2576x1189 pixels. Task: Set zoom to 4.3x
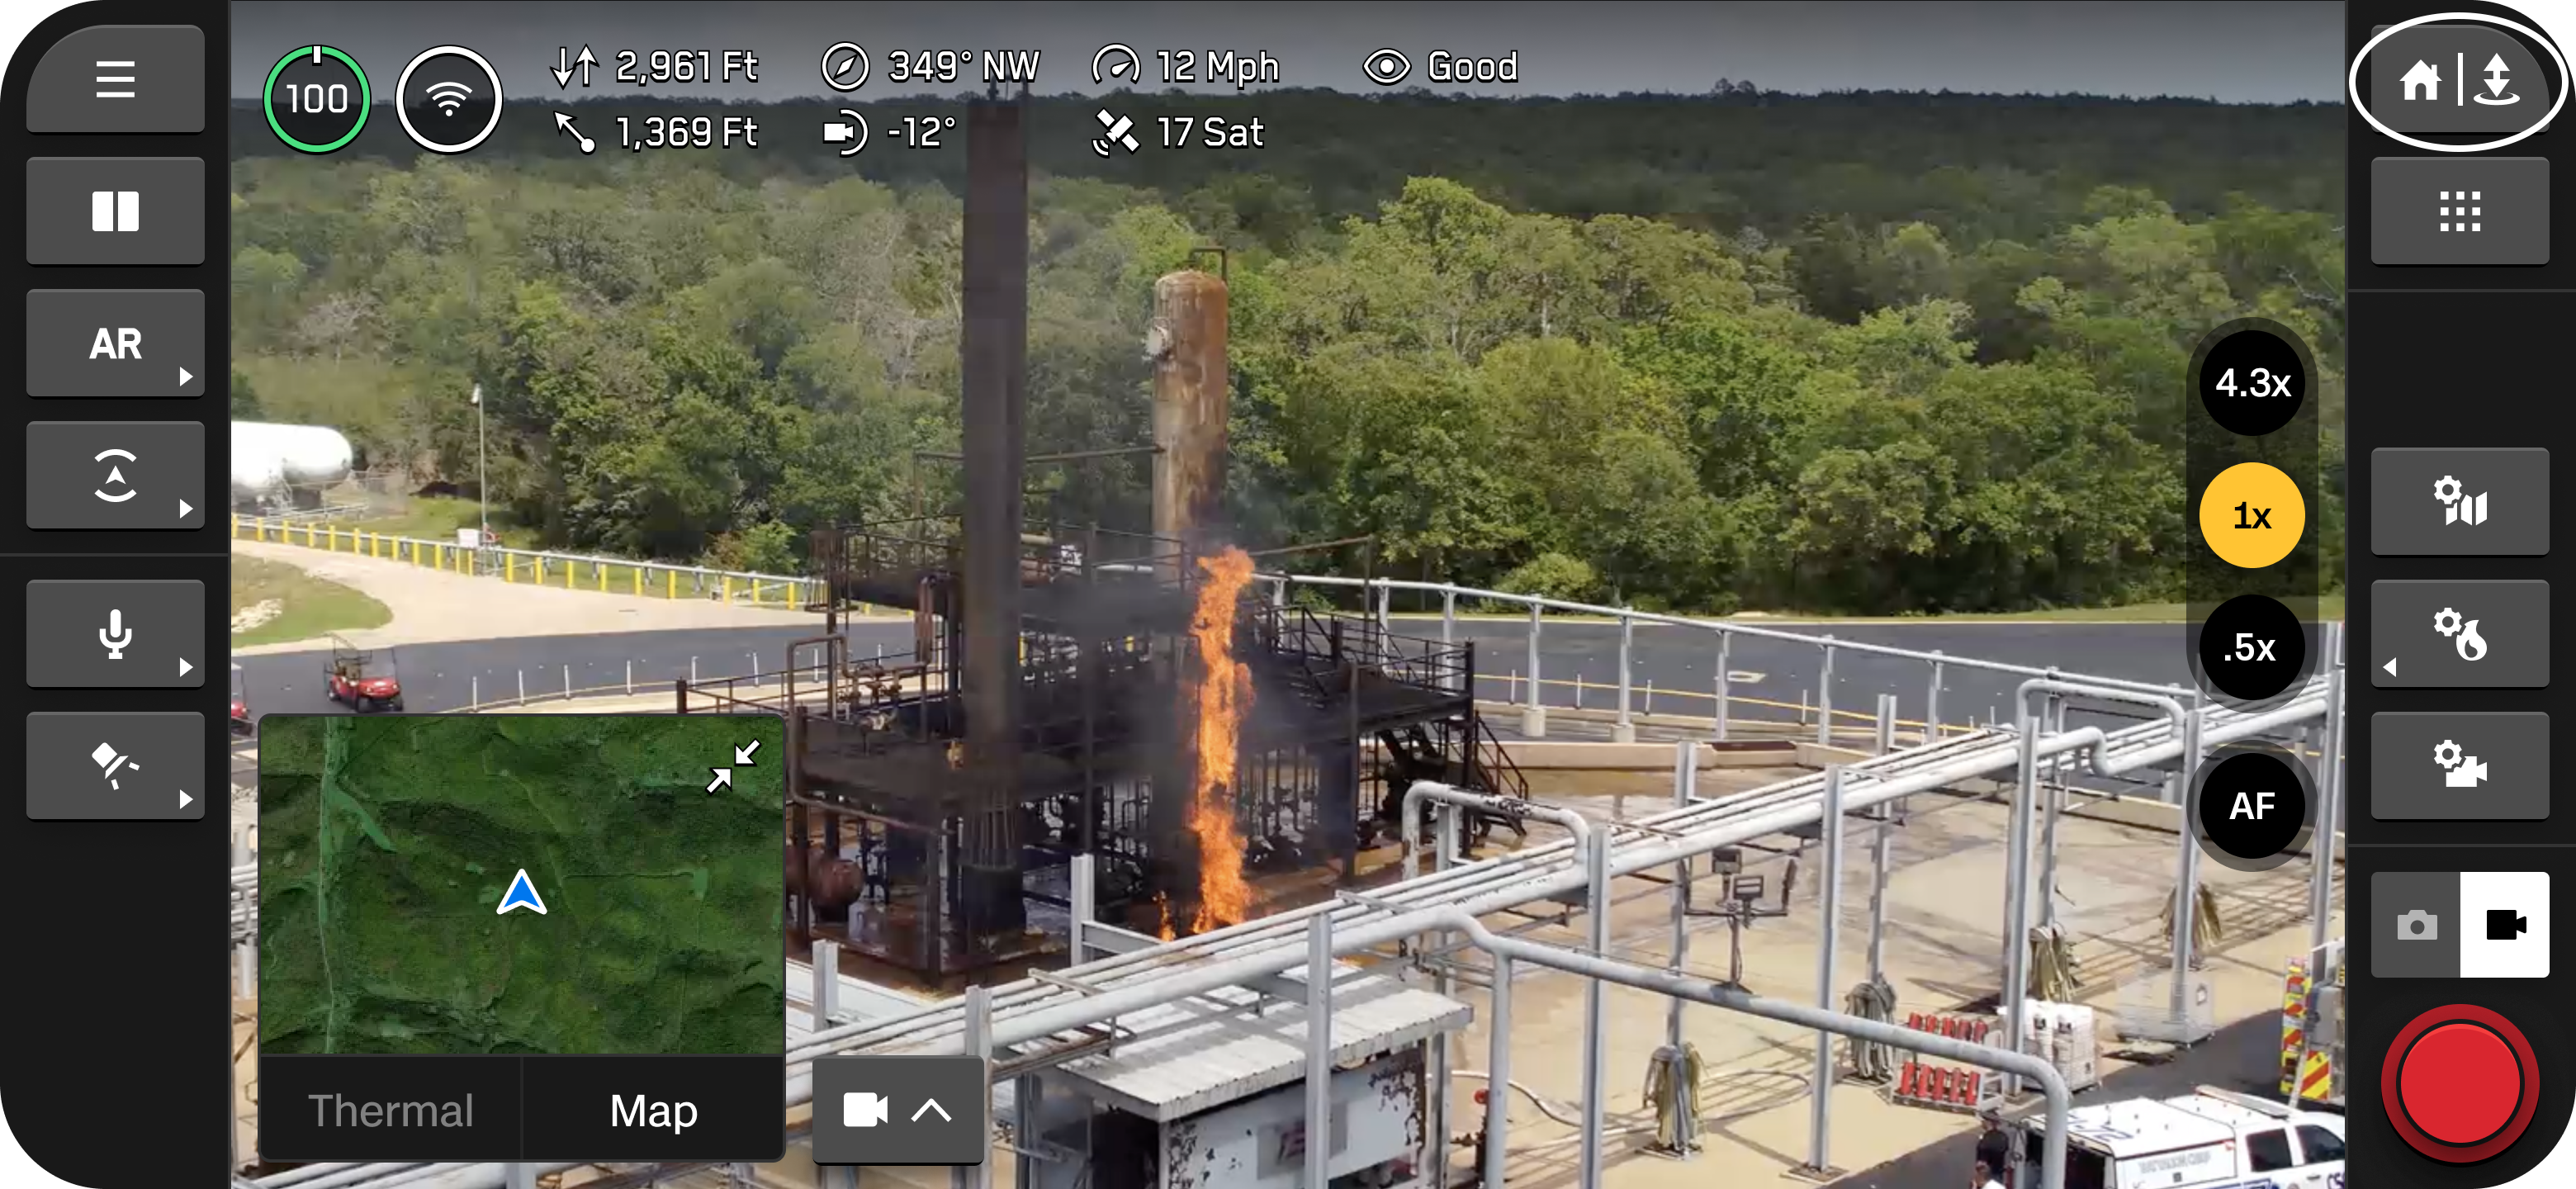(2251, 383)
